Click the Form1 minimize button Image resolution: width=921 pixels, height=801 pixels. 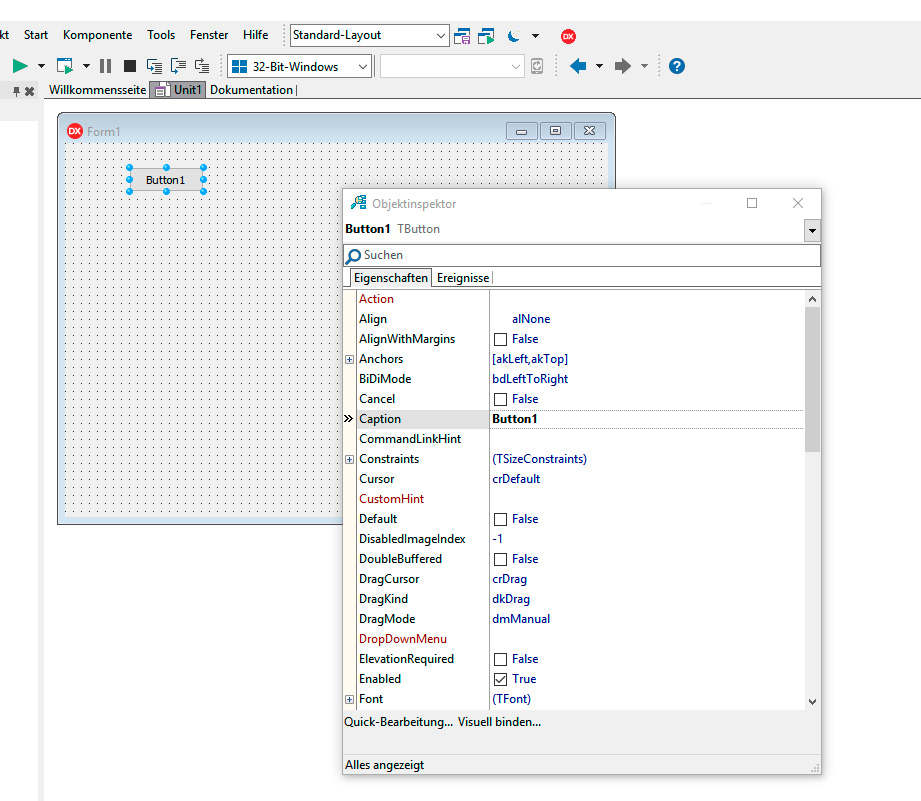522,130
